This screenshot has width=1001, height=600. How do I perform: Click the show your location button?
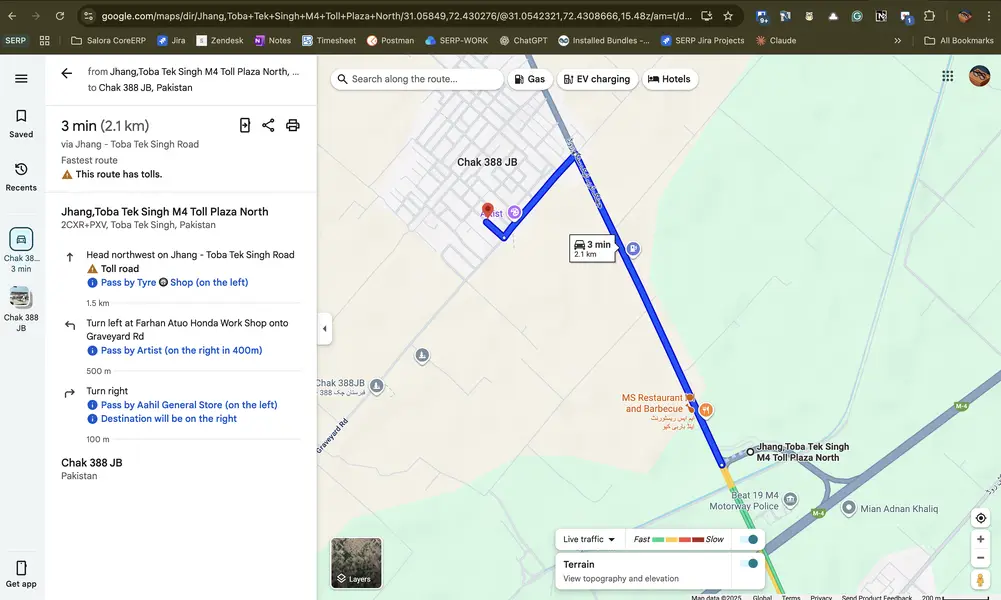[x=980, y=518]
